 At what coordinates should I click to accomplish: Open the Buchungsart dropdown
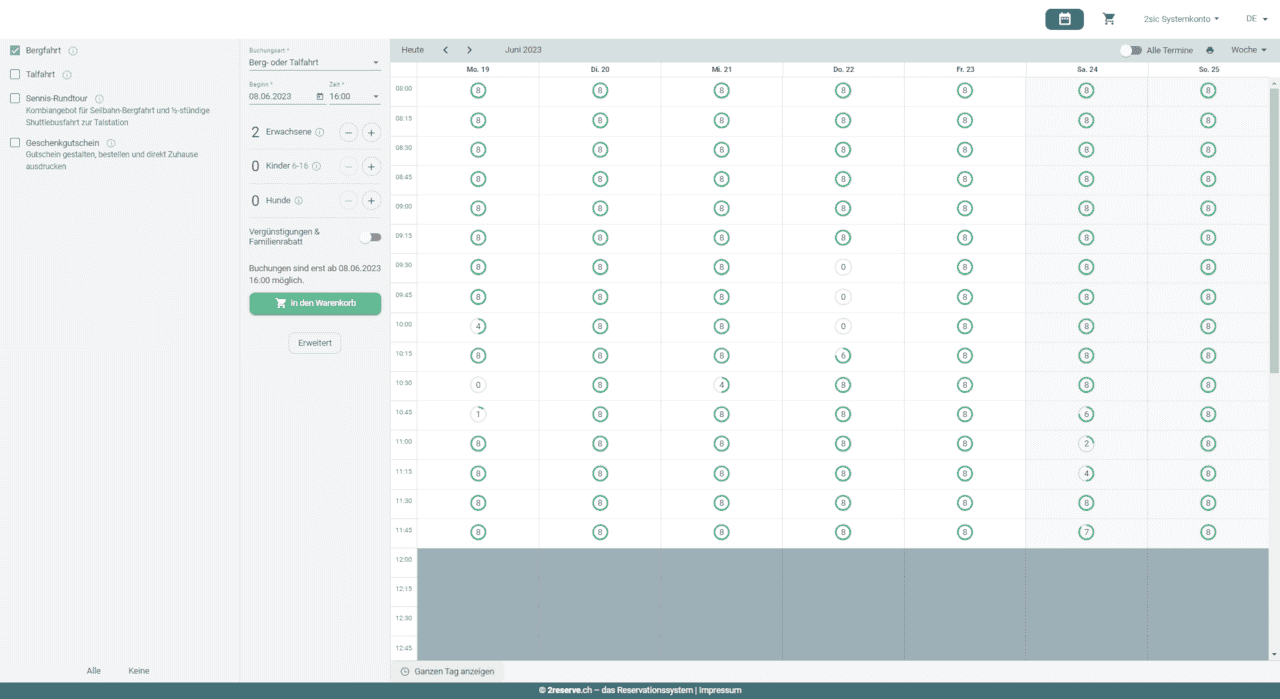[x=314, y=62]
